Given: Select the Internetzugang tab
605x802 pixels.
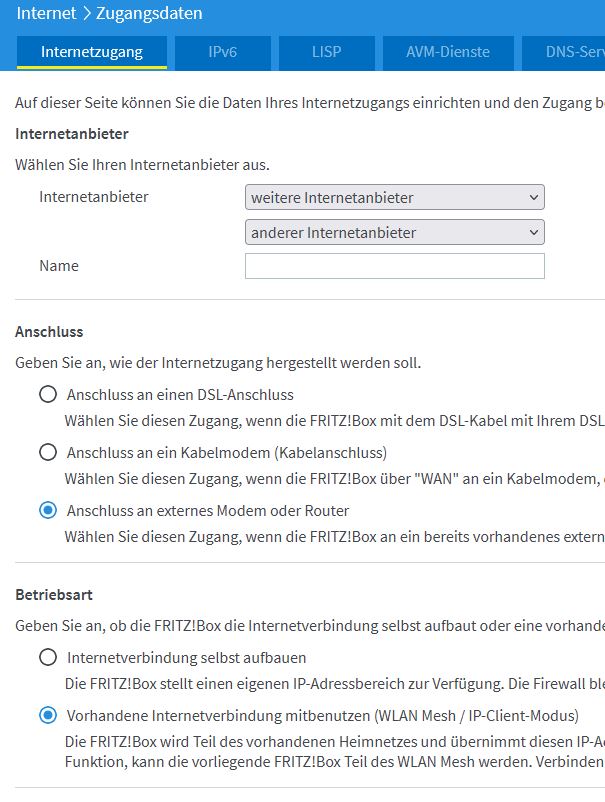Looking at the screenshot, I should [x=91, y=51].
